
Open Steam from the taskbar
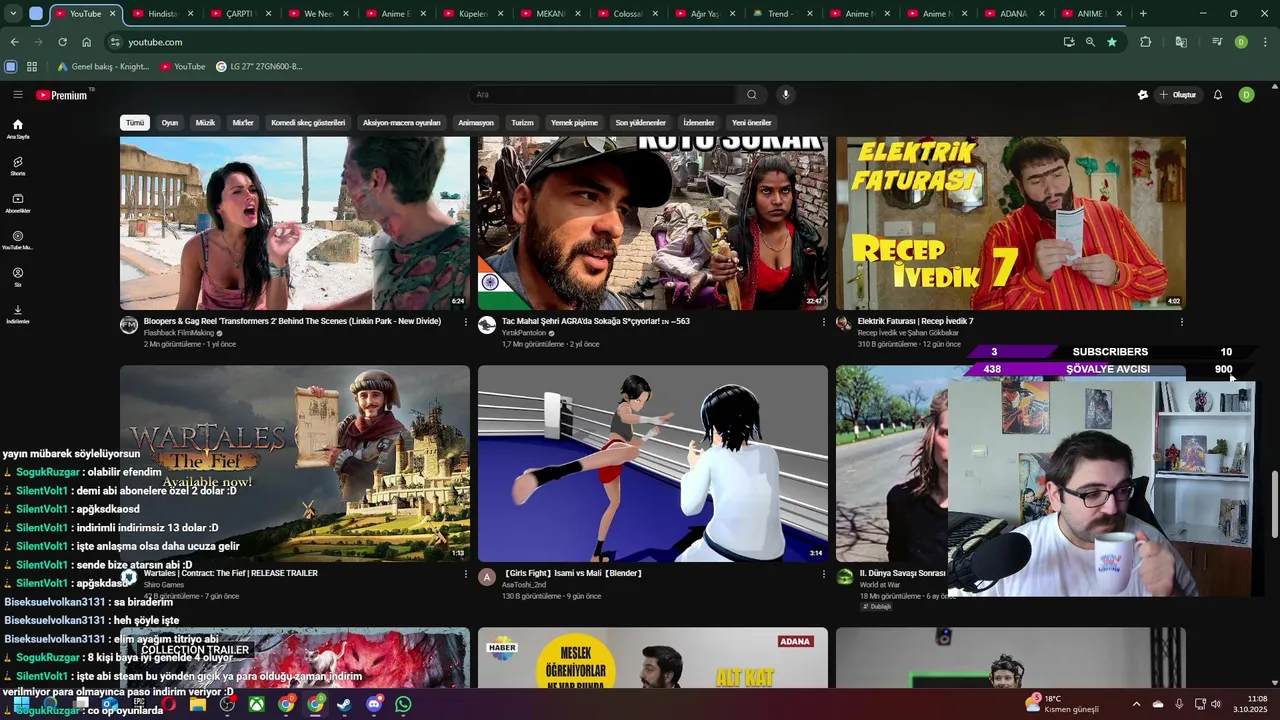tap(344, 704)
